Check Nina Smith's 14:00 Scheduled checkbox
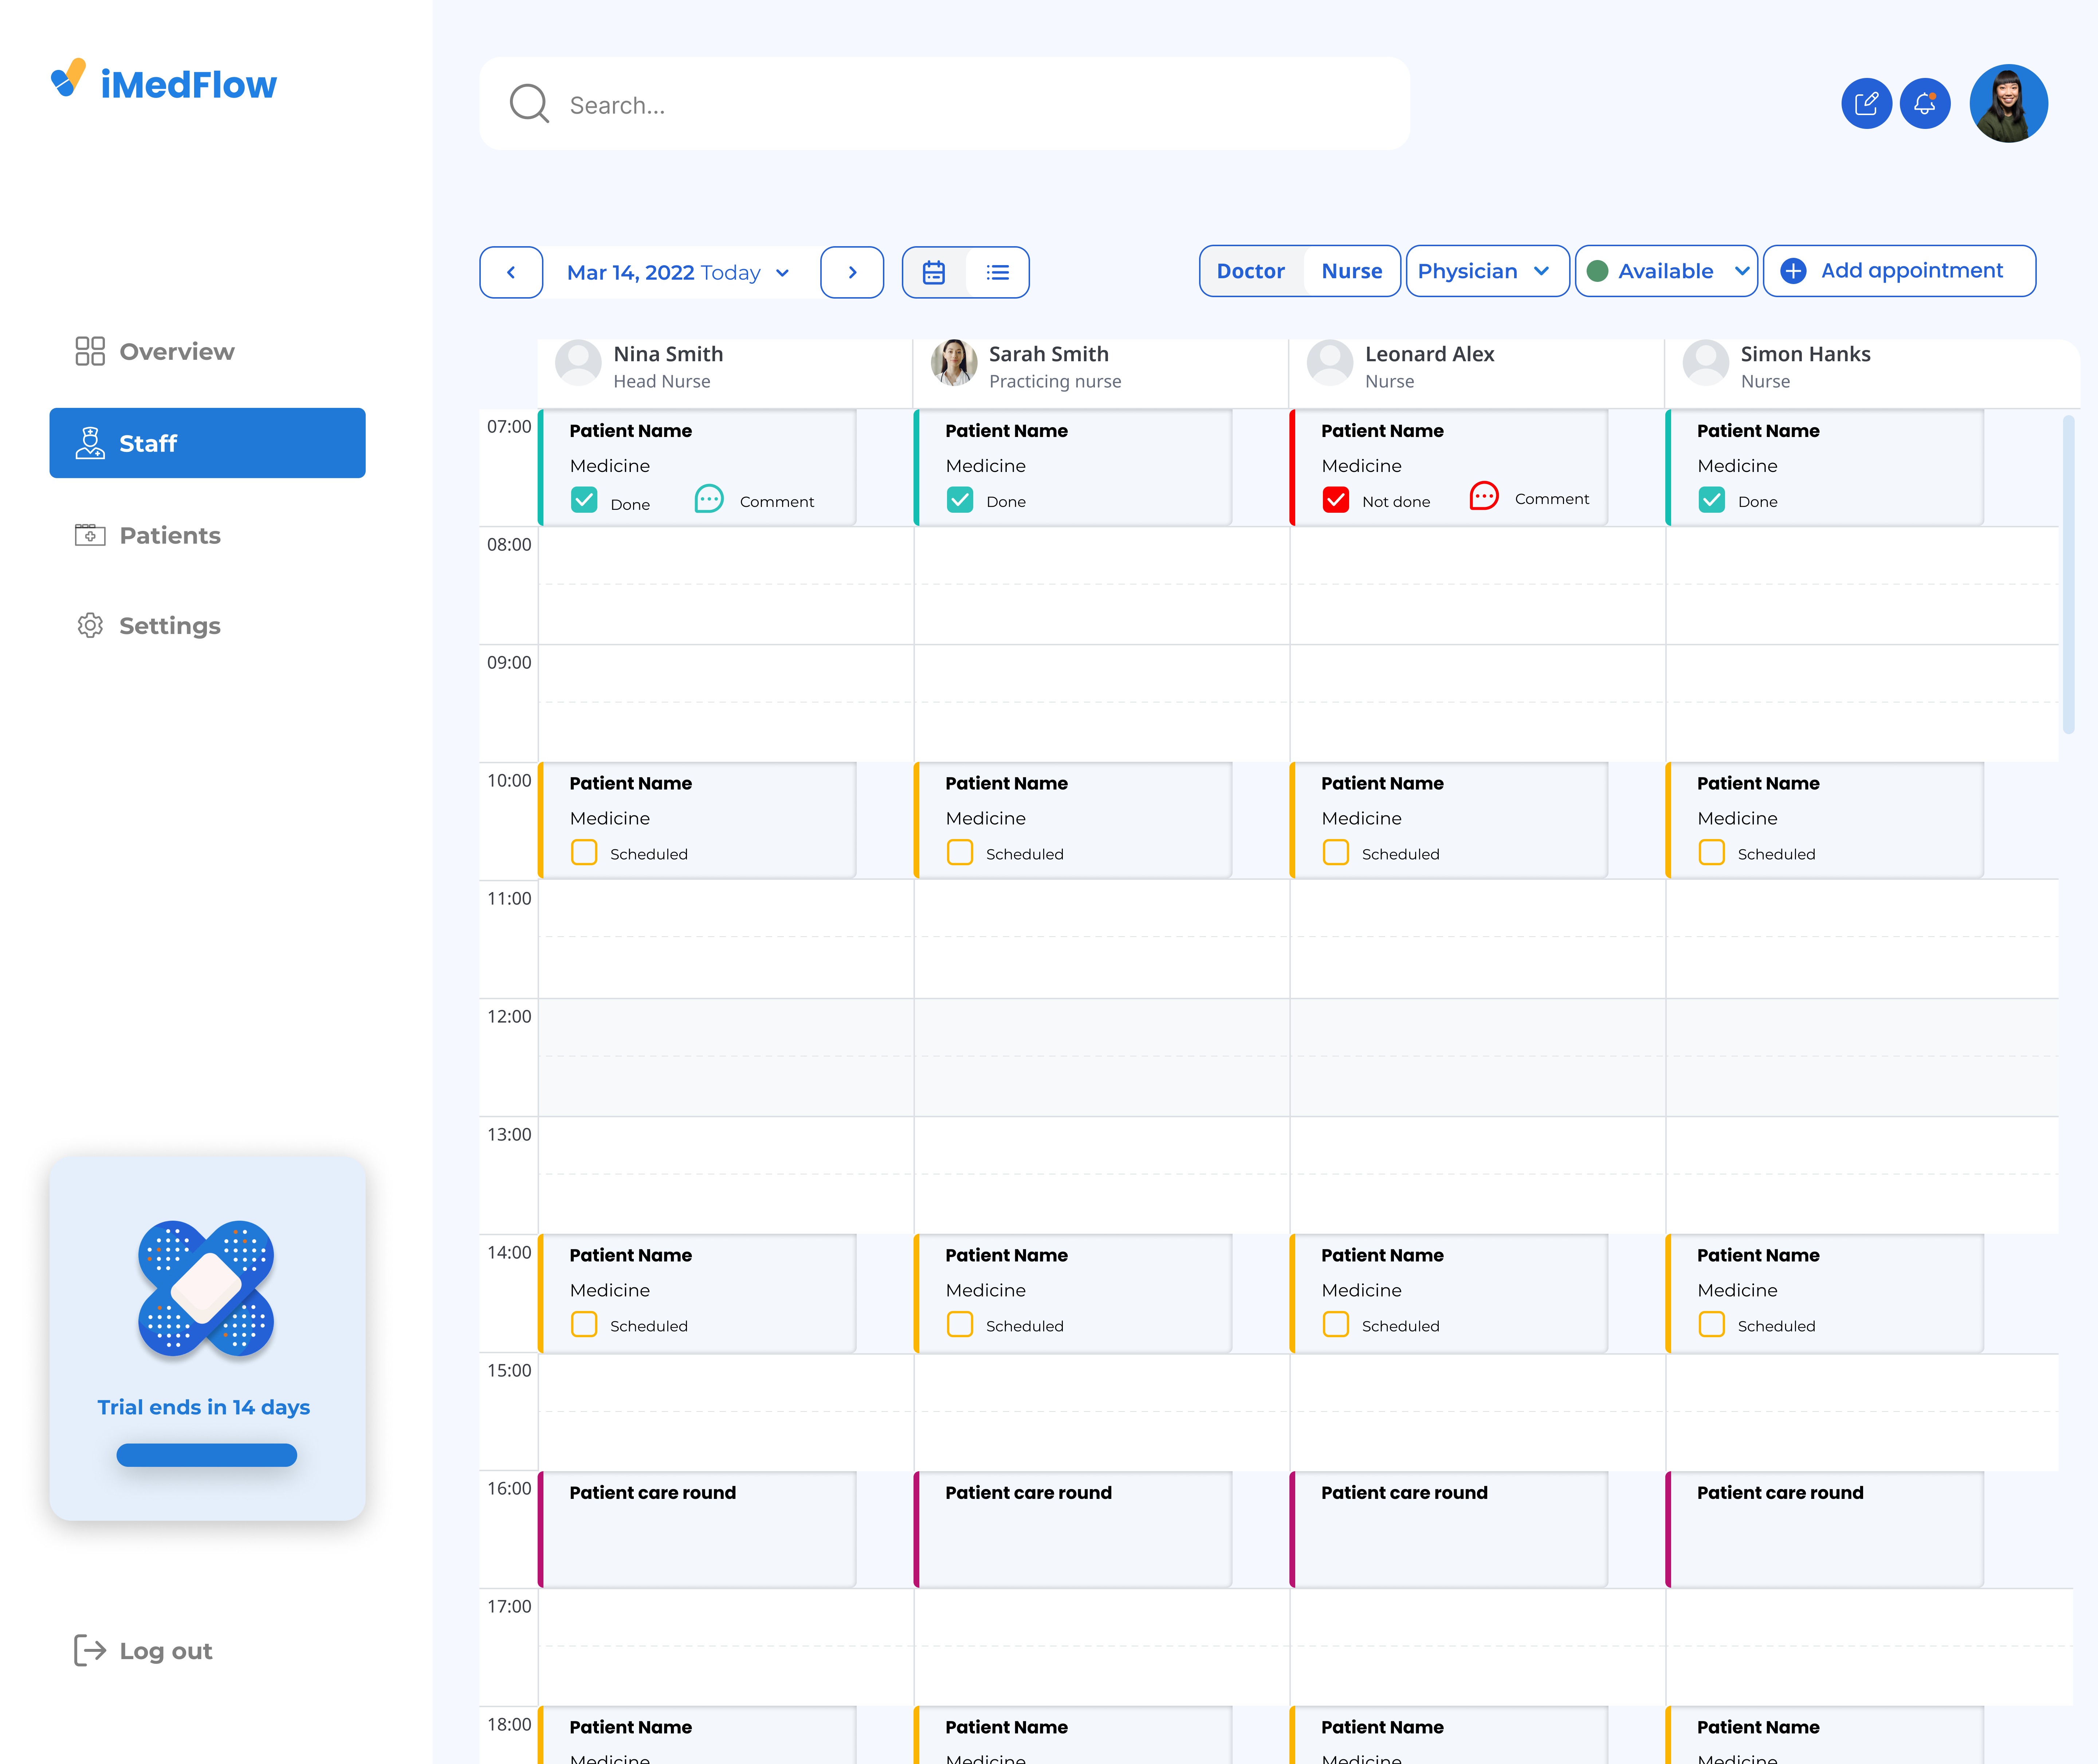2098x1764 pixels. click(x=584, y=1324)
